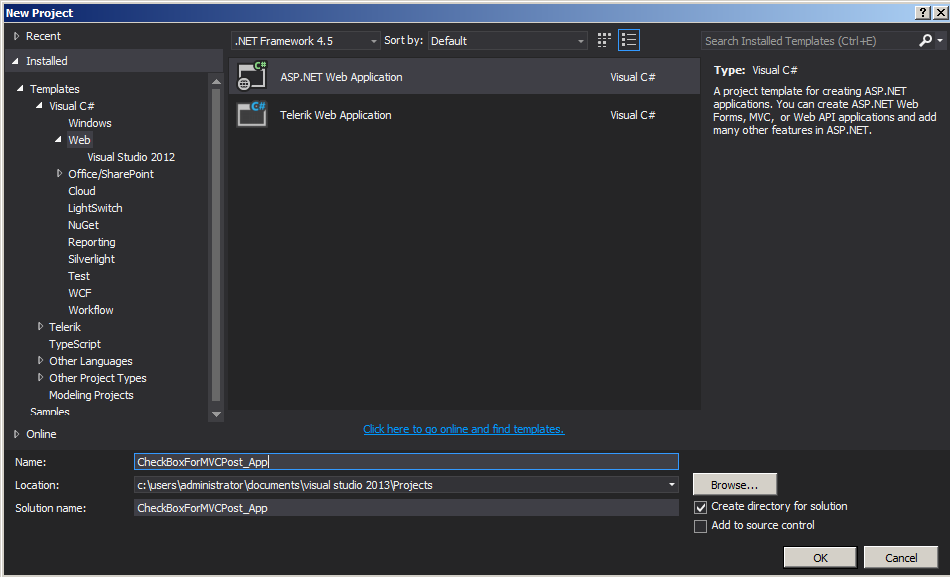Collapse the Web node arrow

(x=59, y=139)
